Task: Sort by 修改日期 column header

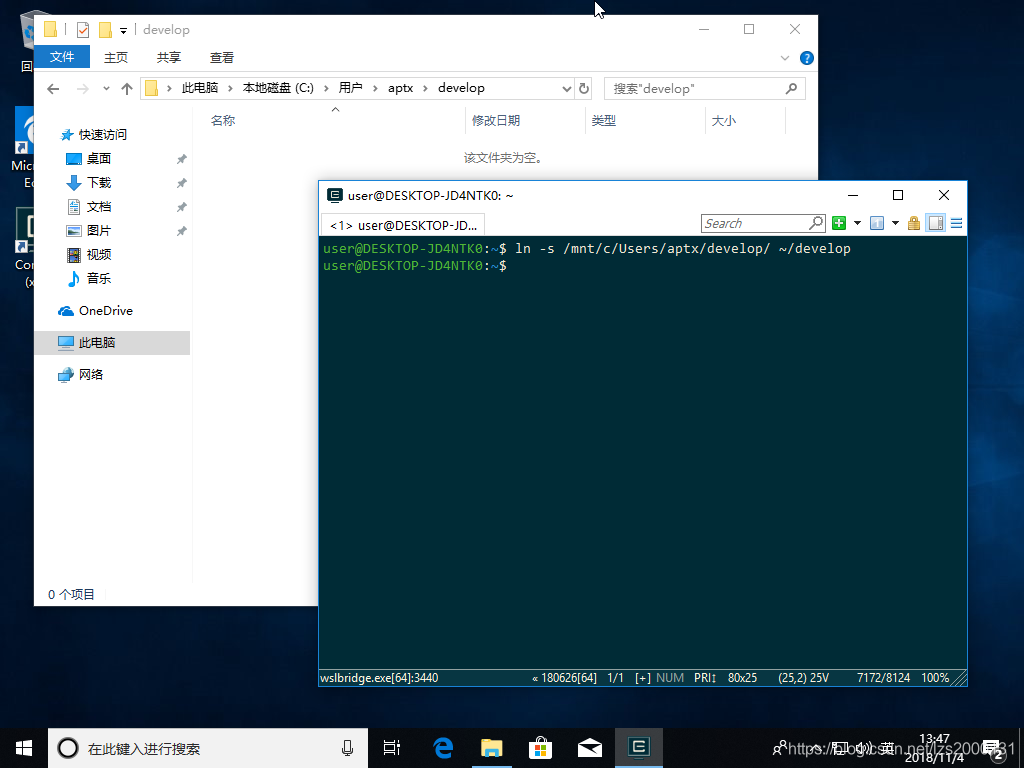Action: tap(496, 121)
